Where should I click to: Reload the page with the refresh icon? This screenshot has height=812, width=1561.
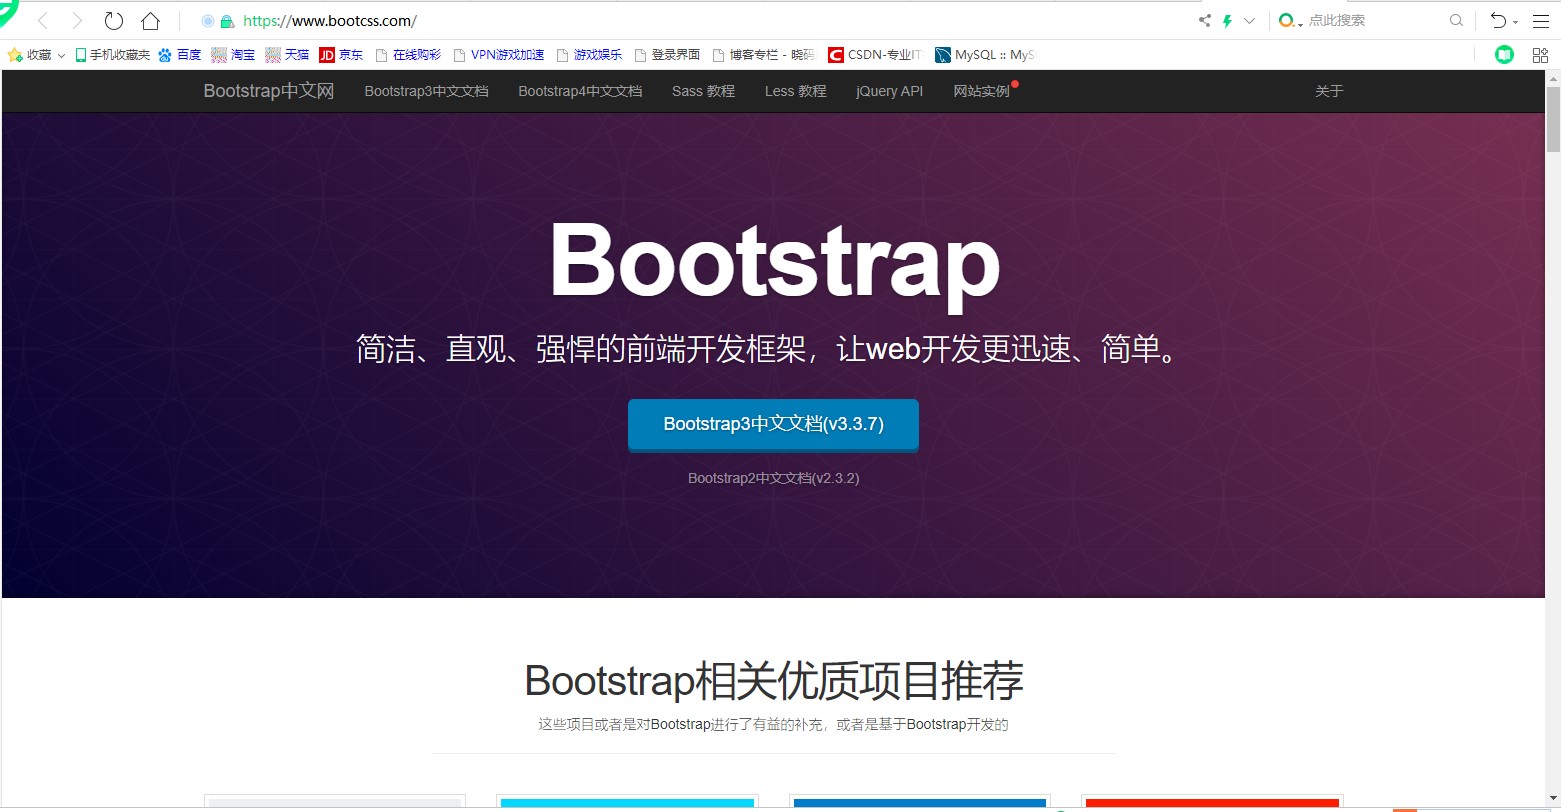[114, 21]
